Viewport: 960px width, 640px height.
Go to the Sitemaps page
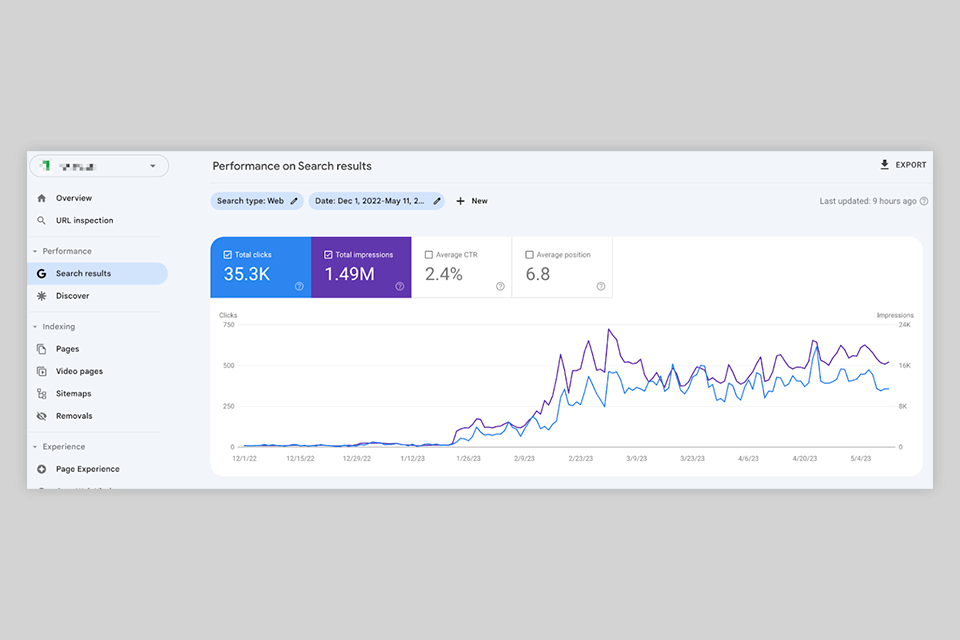click(x=73, y=394)
